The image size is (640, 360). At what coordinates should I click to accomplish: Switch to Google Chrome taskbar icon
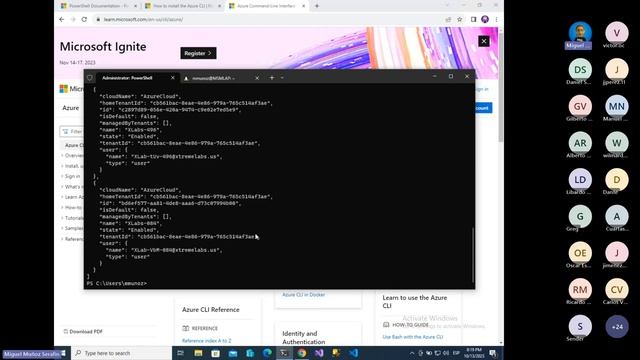(302, 353)
